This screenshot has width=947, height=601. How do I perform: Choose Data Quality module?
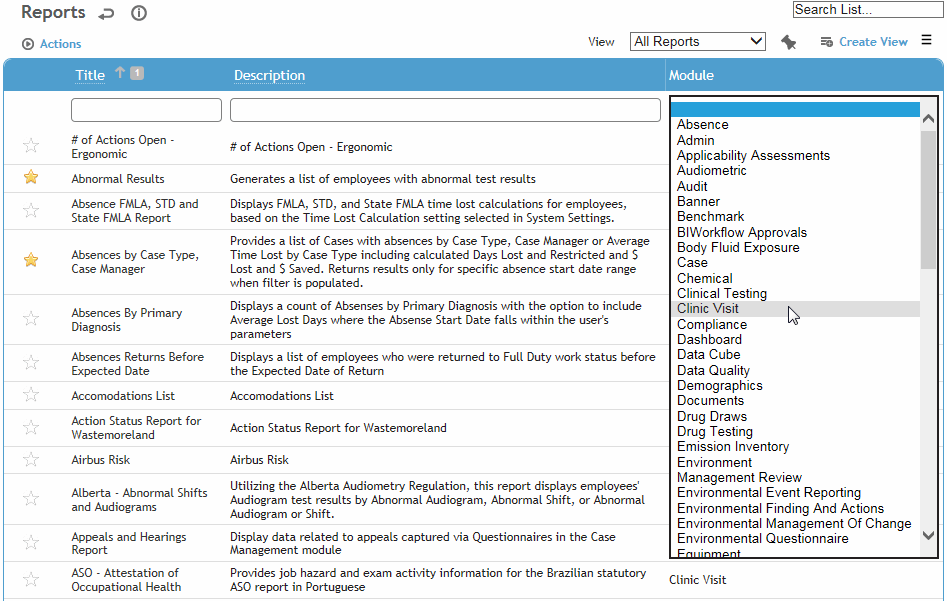[795, 370]
